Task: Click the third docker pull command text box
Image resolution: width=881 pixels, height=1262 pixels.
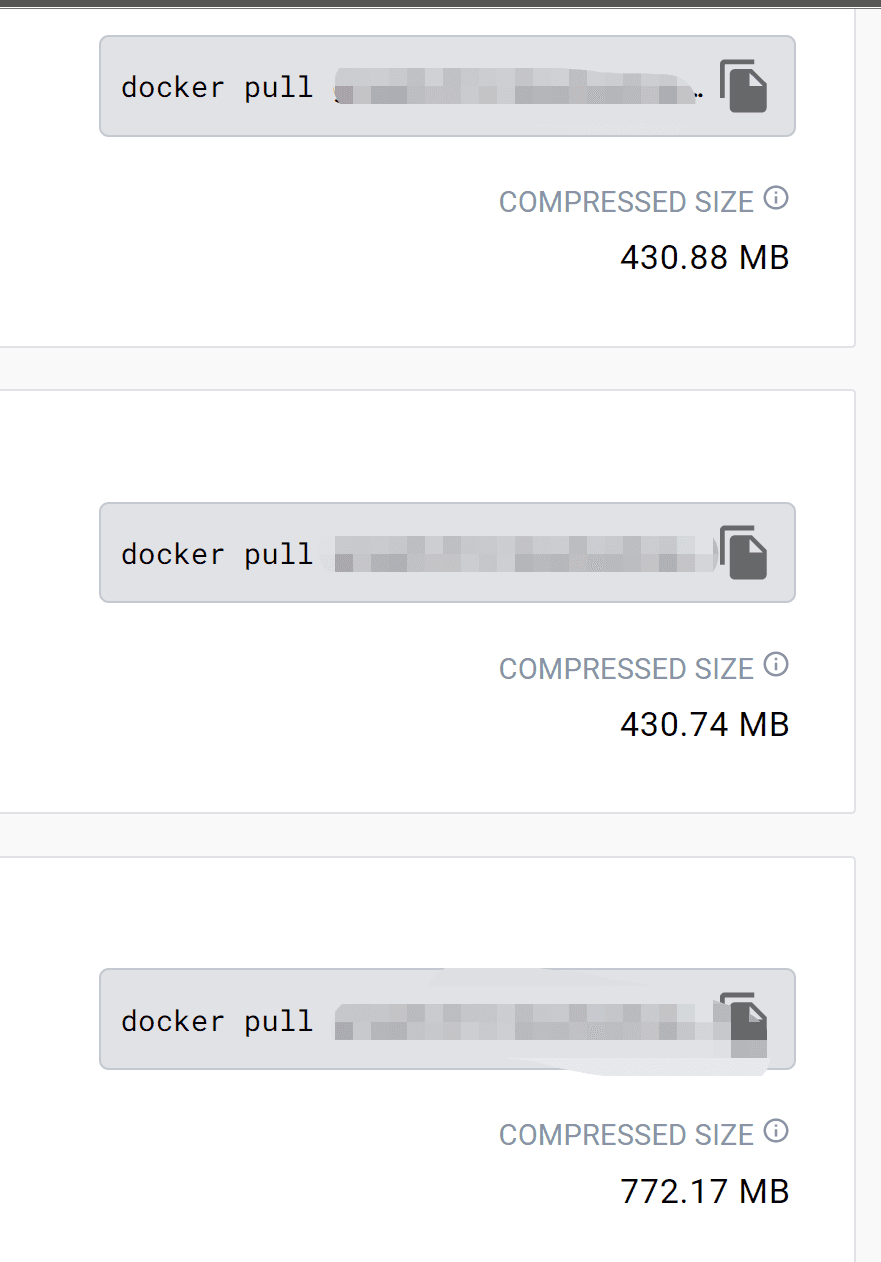Action: point(447,1019)
